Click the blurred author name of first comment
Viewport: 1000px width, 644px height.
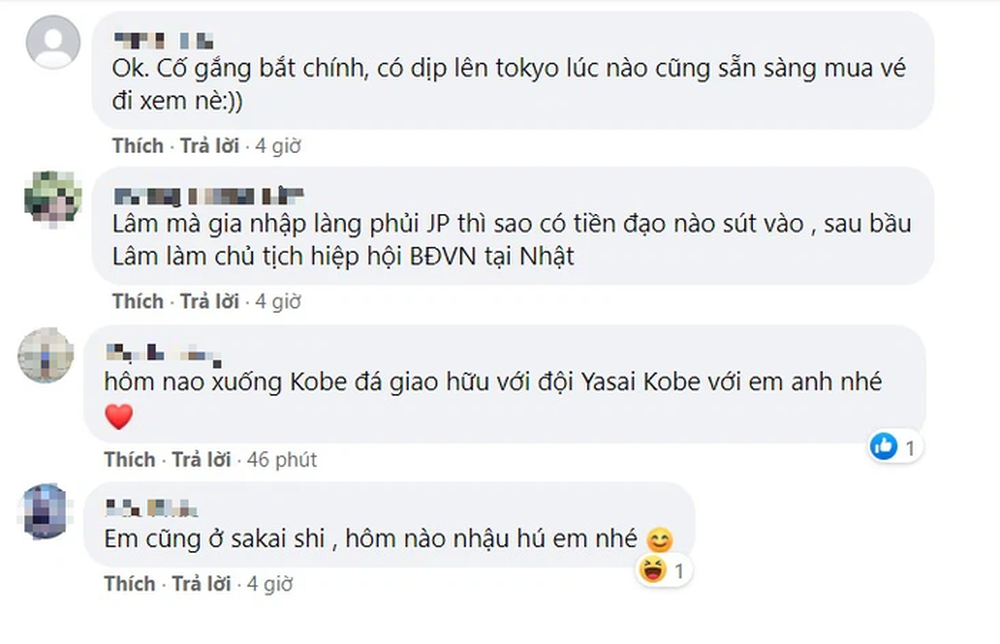point(163,41)
